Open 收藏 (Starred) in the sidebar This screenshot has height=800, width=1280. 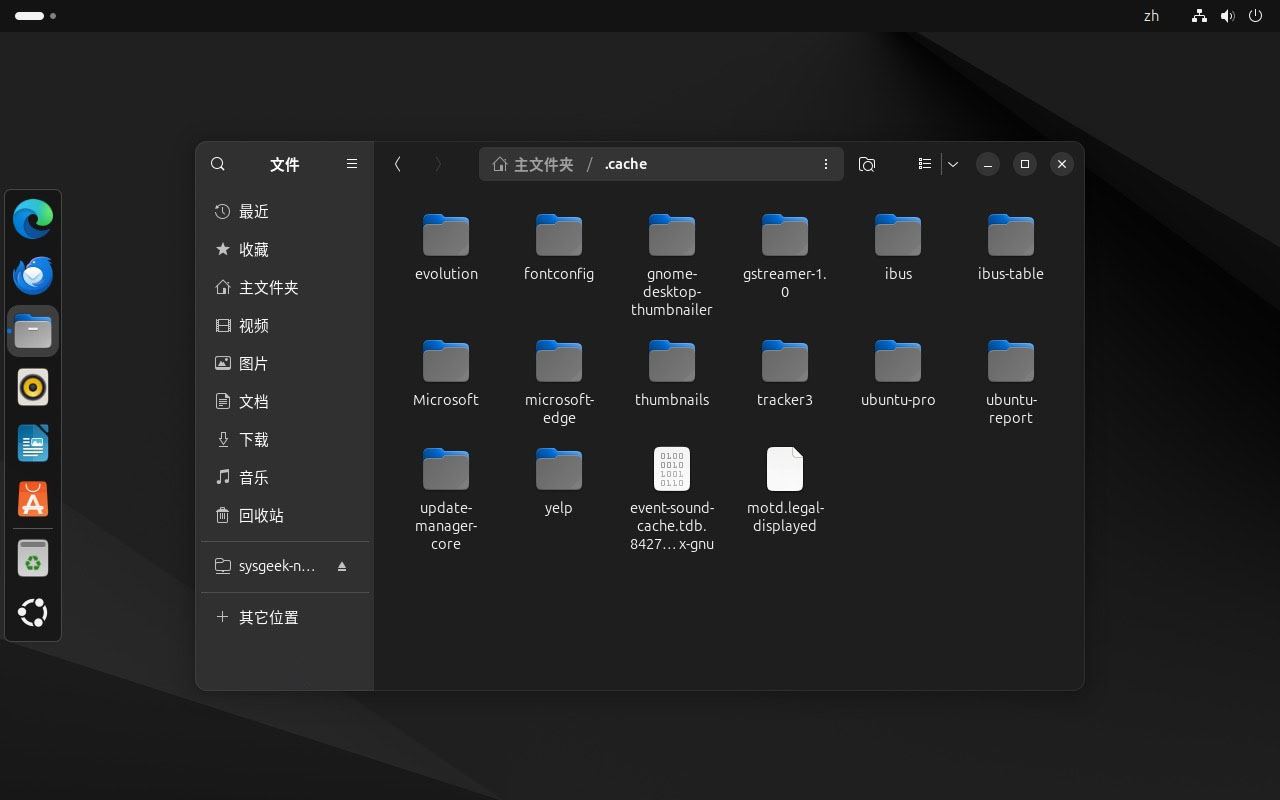253,249
